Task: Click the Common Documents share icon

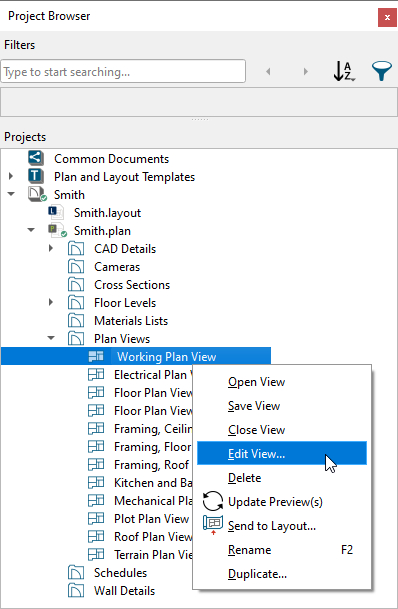Action: click(36, 158)
